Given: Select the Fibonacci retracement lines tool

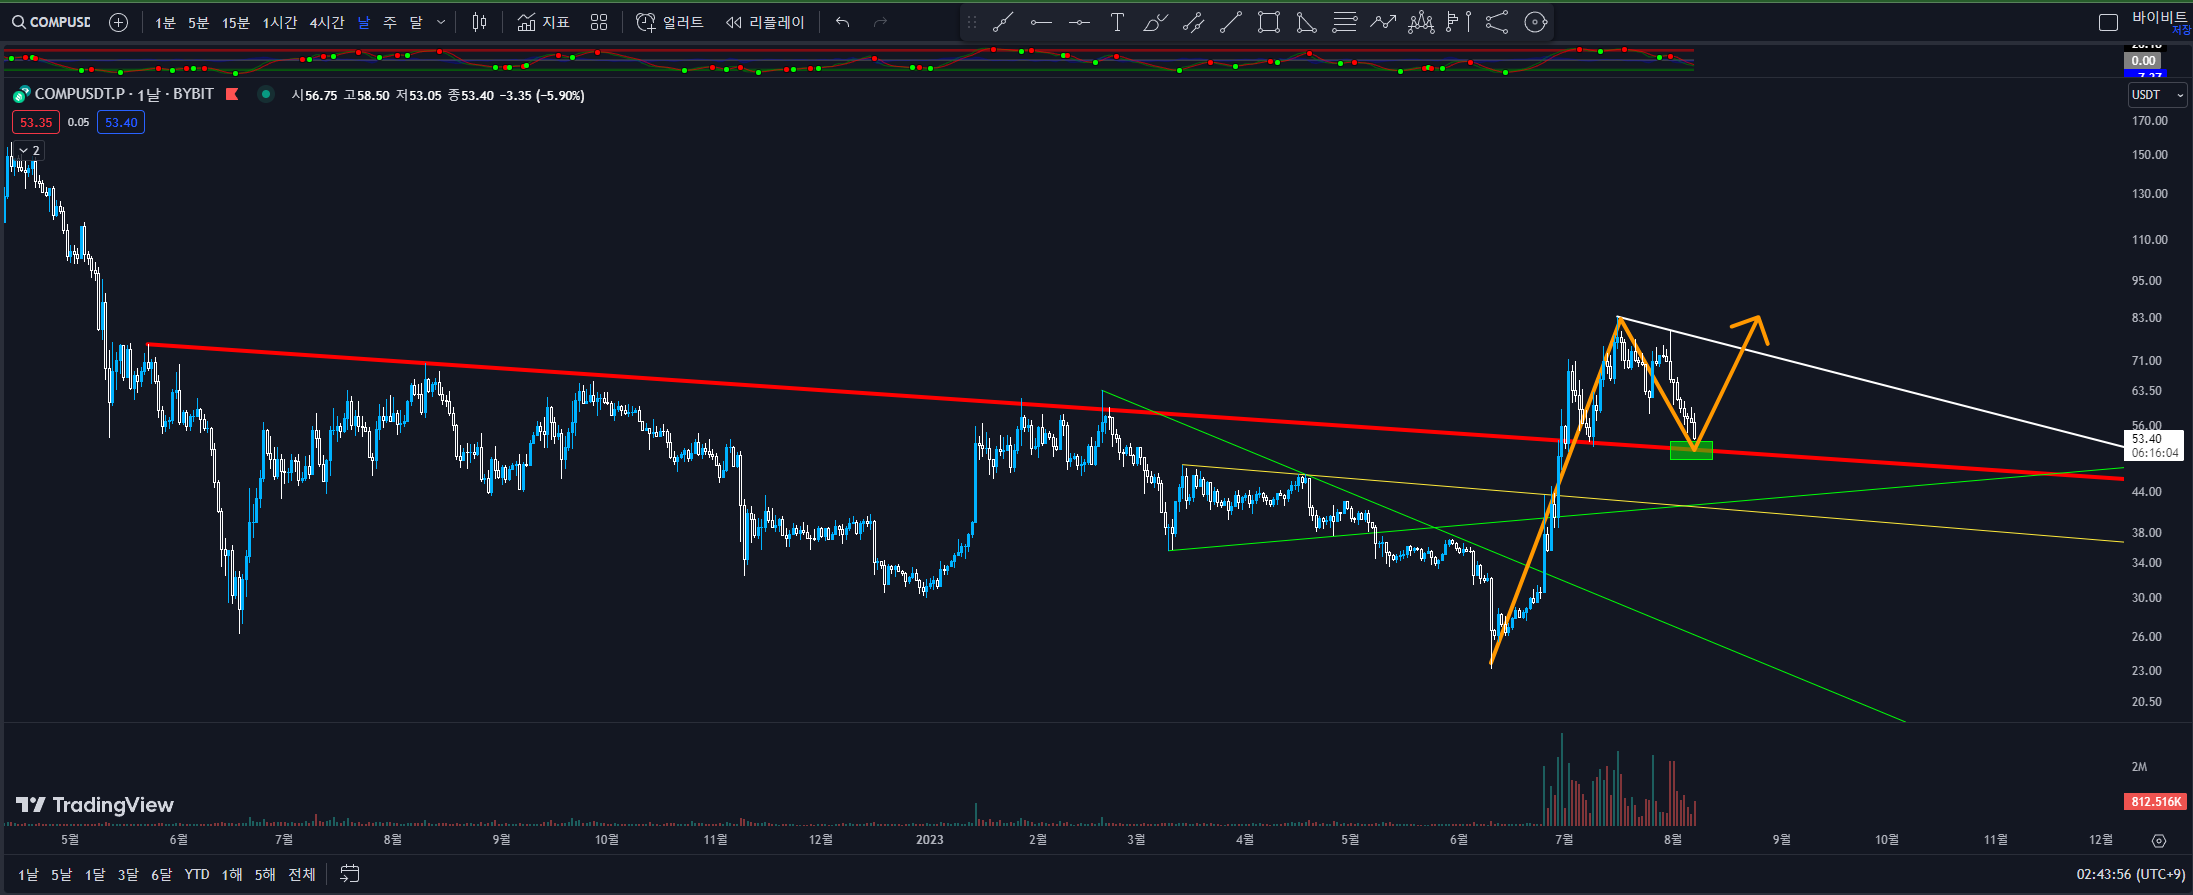Looking at the screenshot, I should click(x=1345, y=22).
